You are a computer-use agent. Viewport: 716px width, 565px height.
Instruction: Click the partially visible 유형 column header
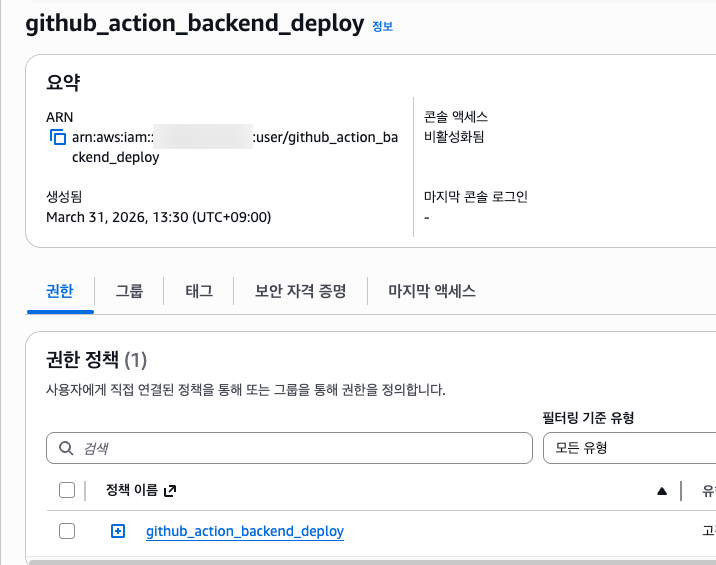click(707, 491)
